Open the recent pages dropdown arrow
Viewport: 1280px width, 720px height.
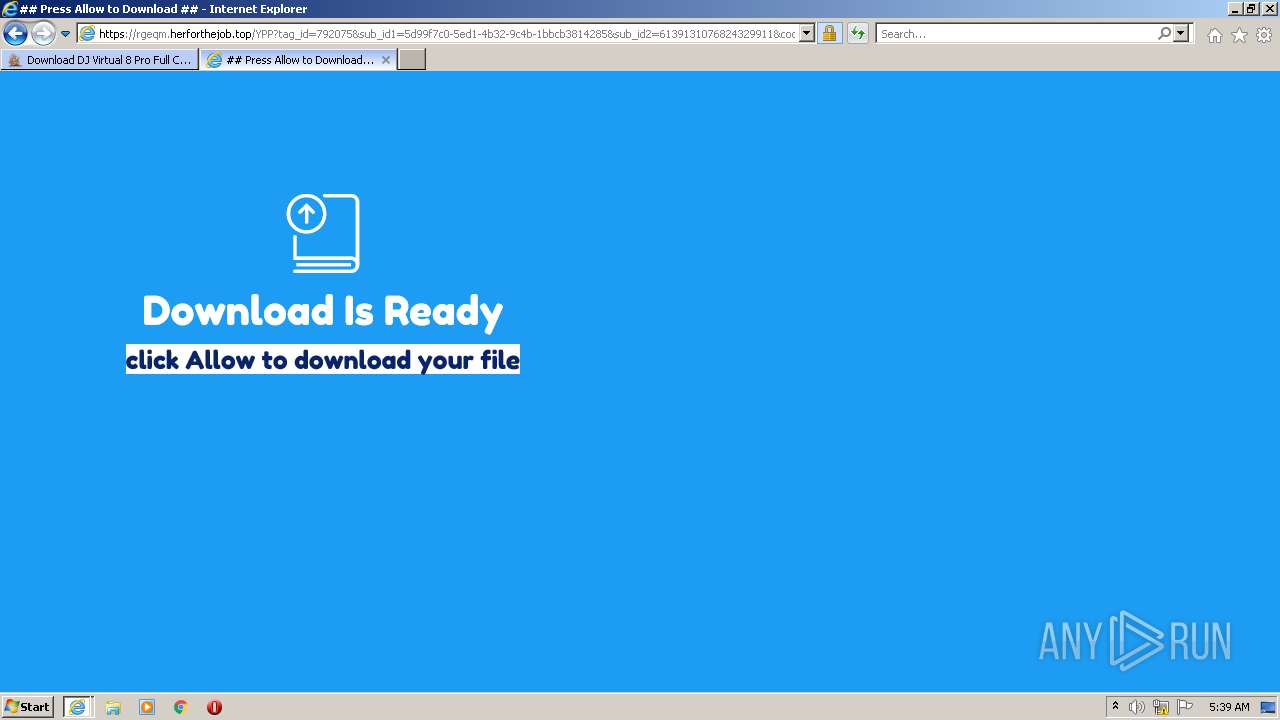click(x=65, y=34)
